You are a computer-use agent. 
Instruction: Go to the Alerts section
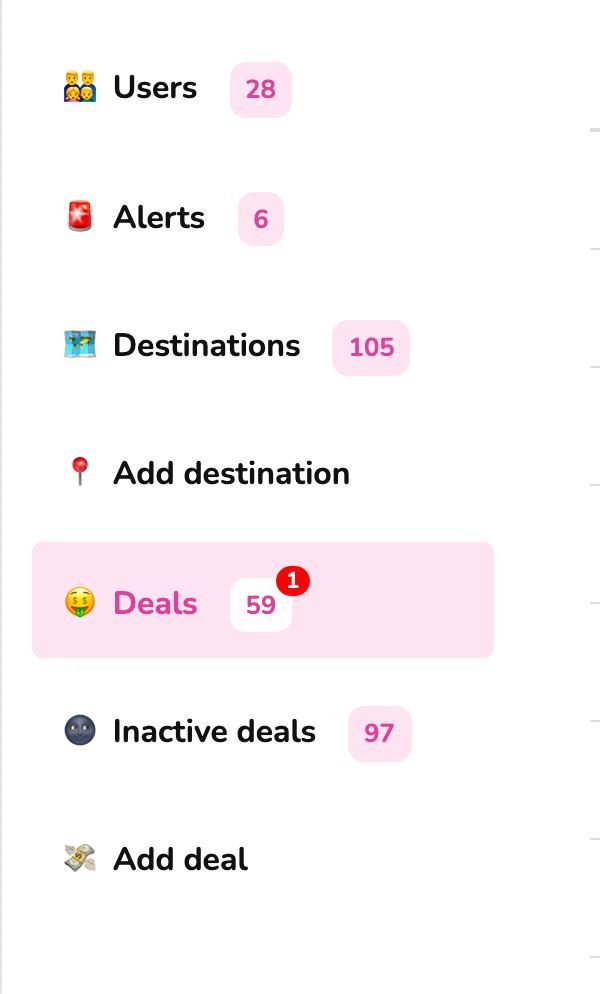point(159,217)
